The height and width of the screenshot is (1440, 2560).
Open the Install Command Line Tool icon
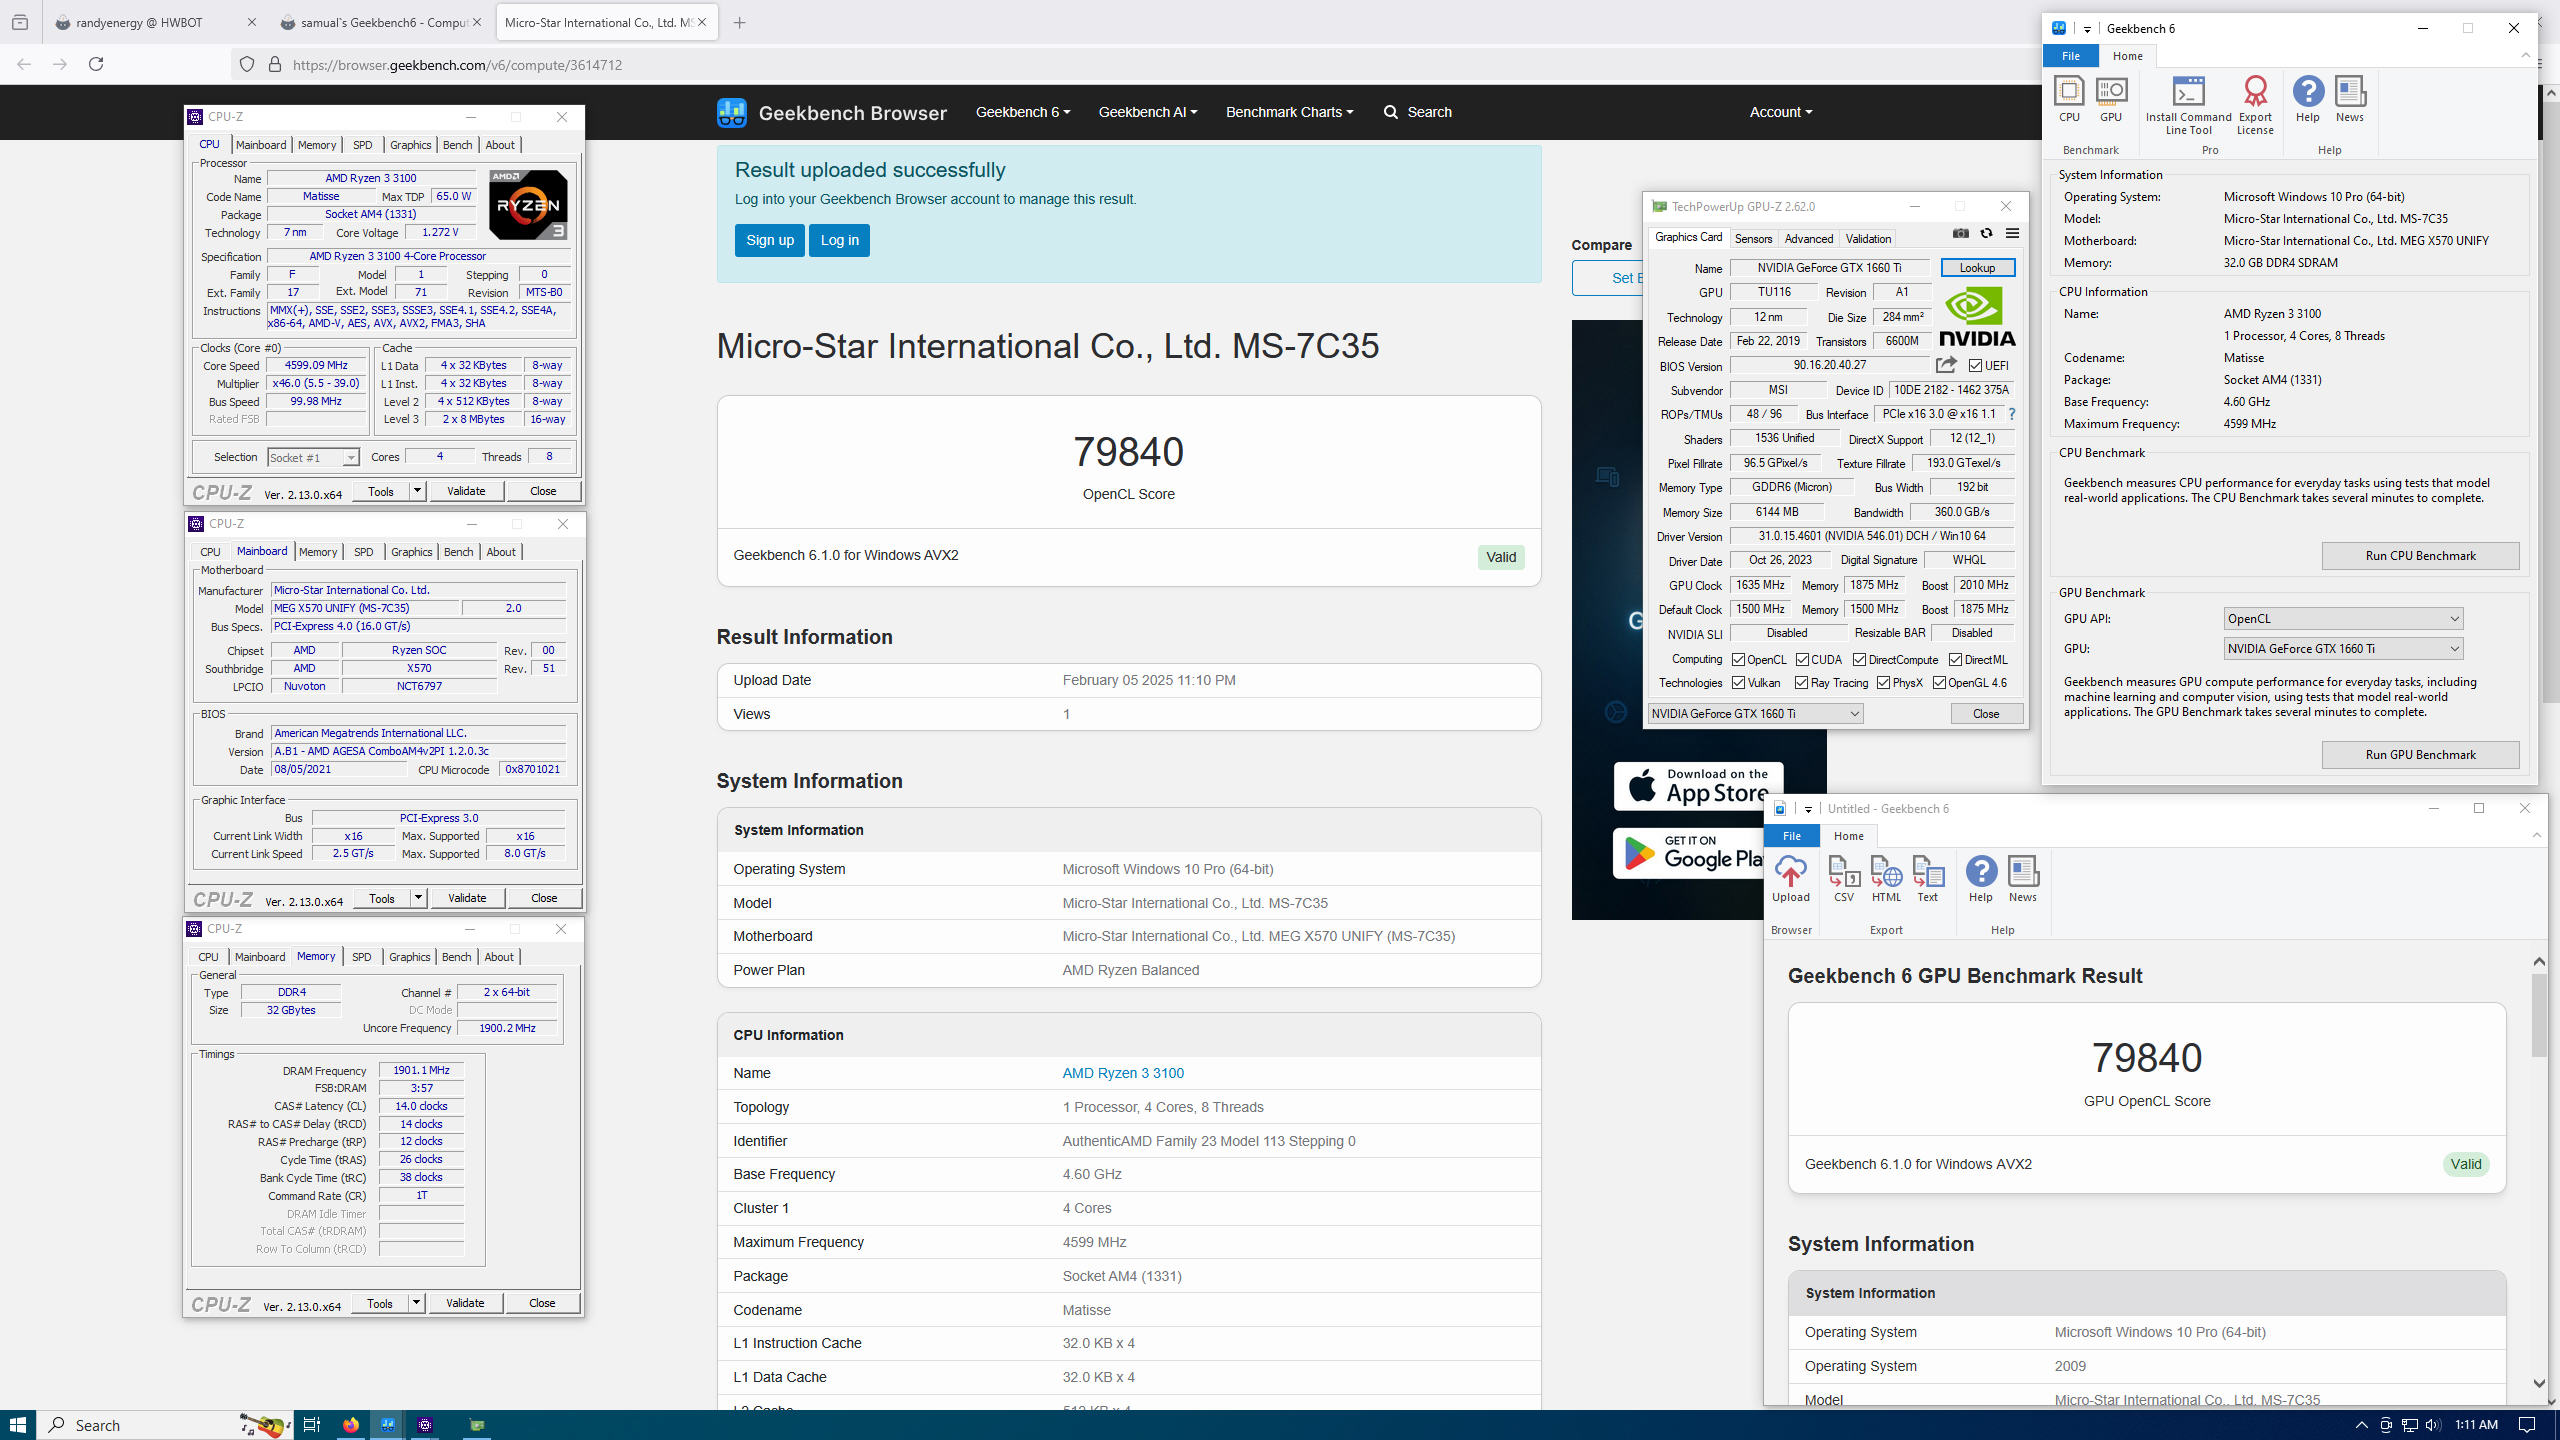[2188, 105]
